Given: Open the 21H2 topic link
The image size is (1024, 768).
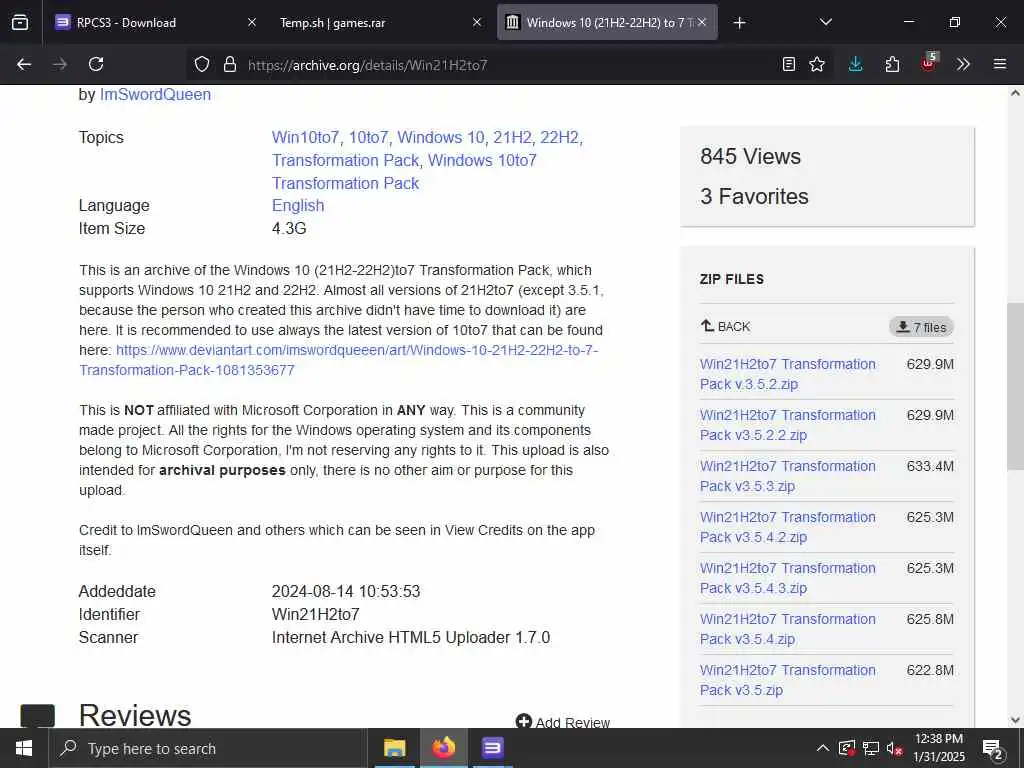Looking at the screenshot, I should pos(513,137).
